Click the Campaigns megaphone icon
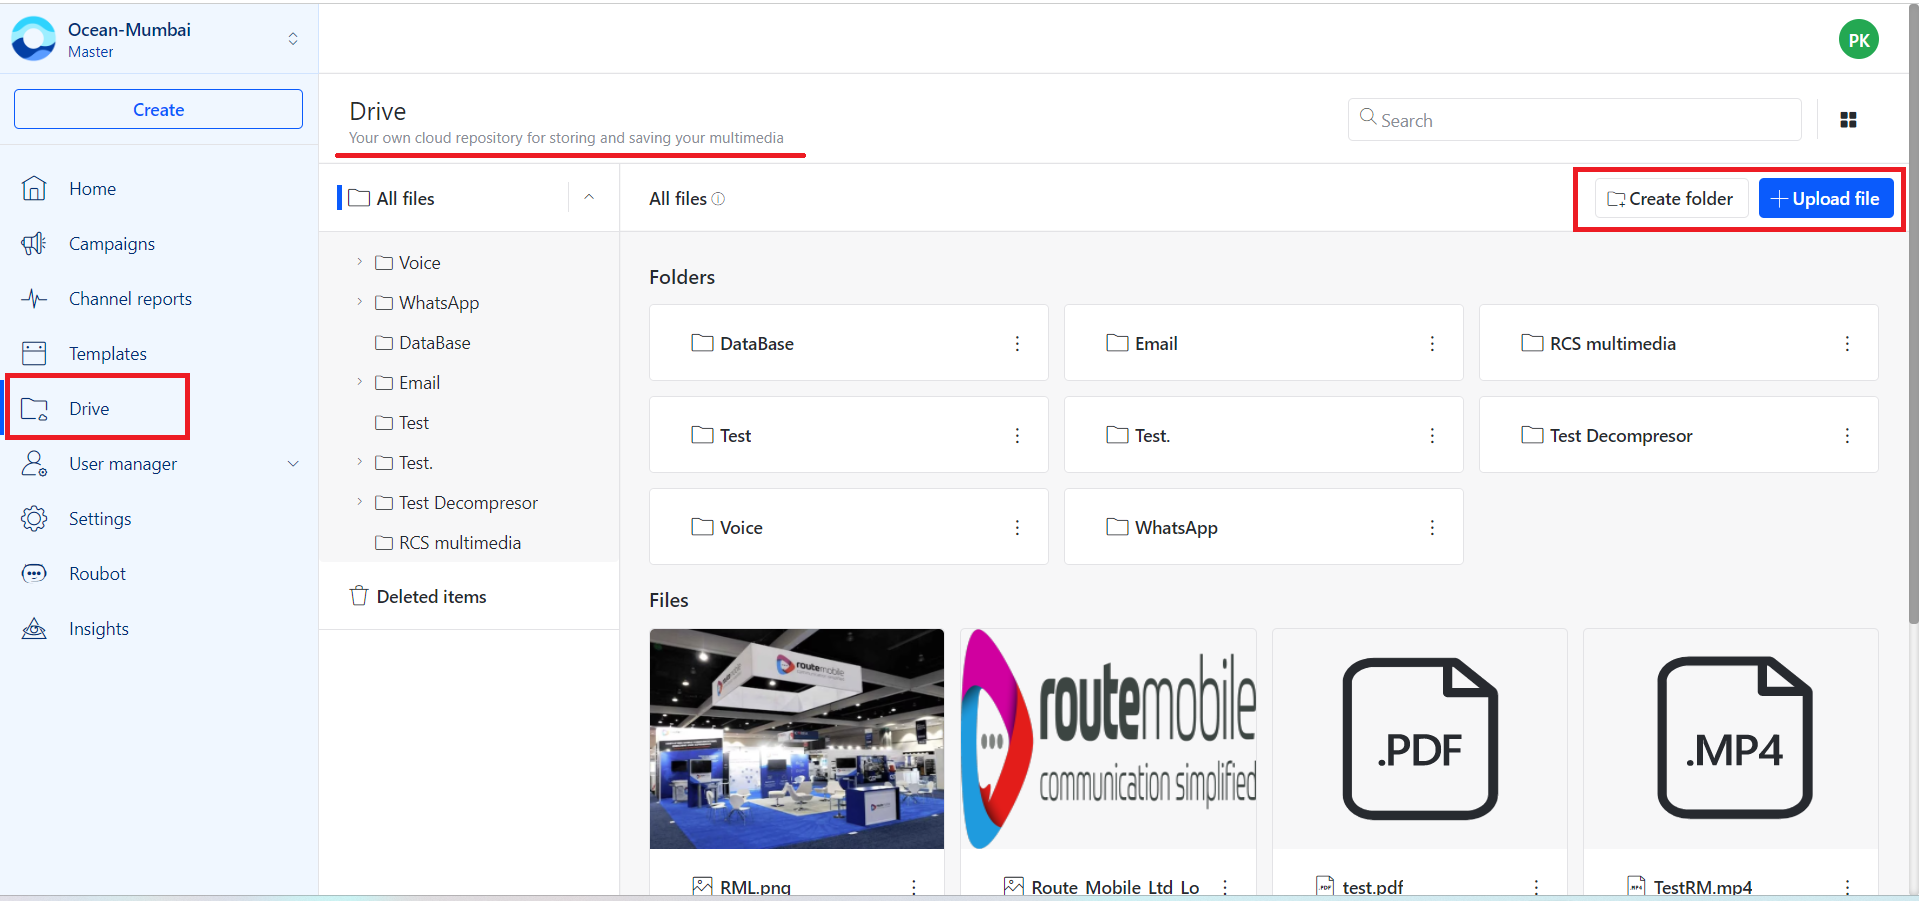 point(34,244)
